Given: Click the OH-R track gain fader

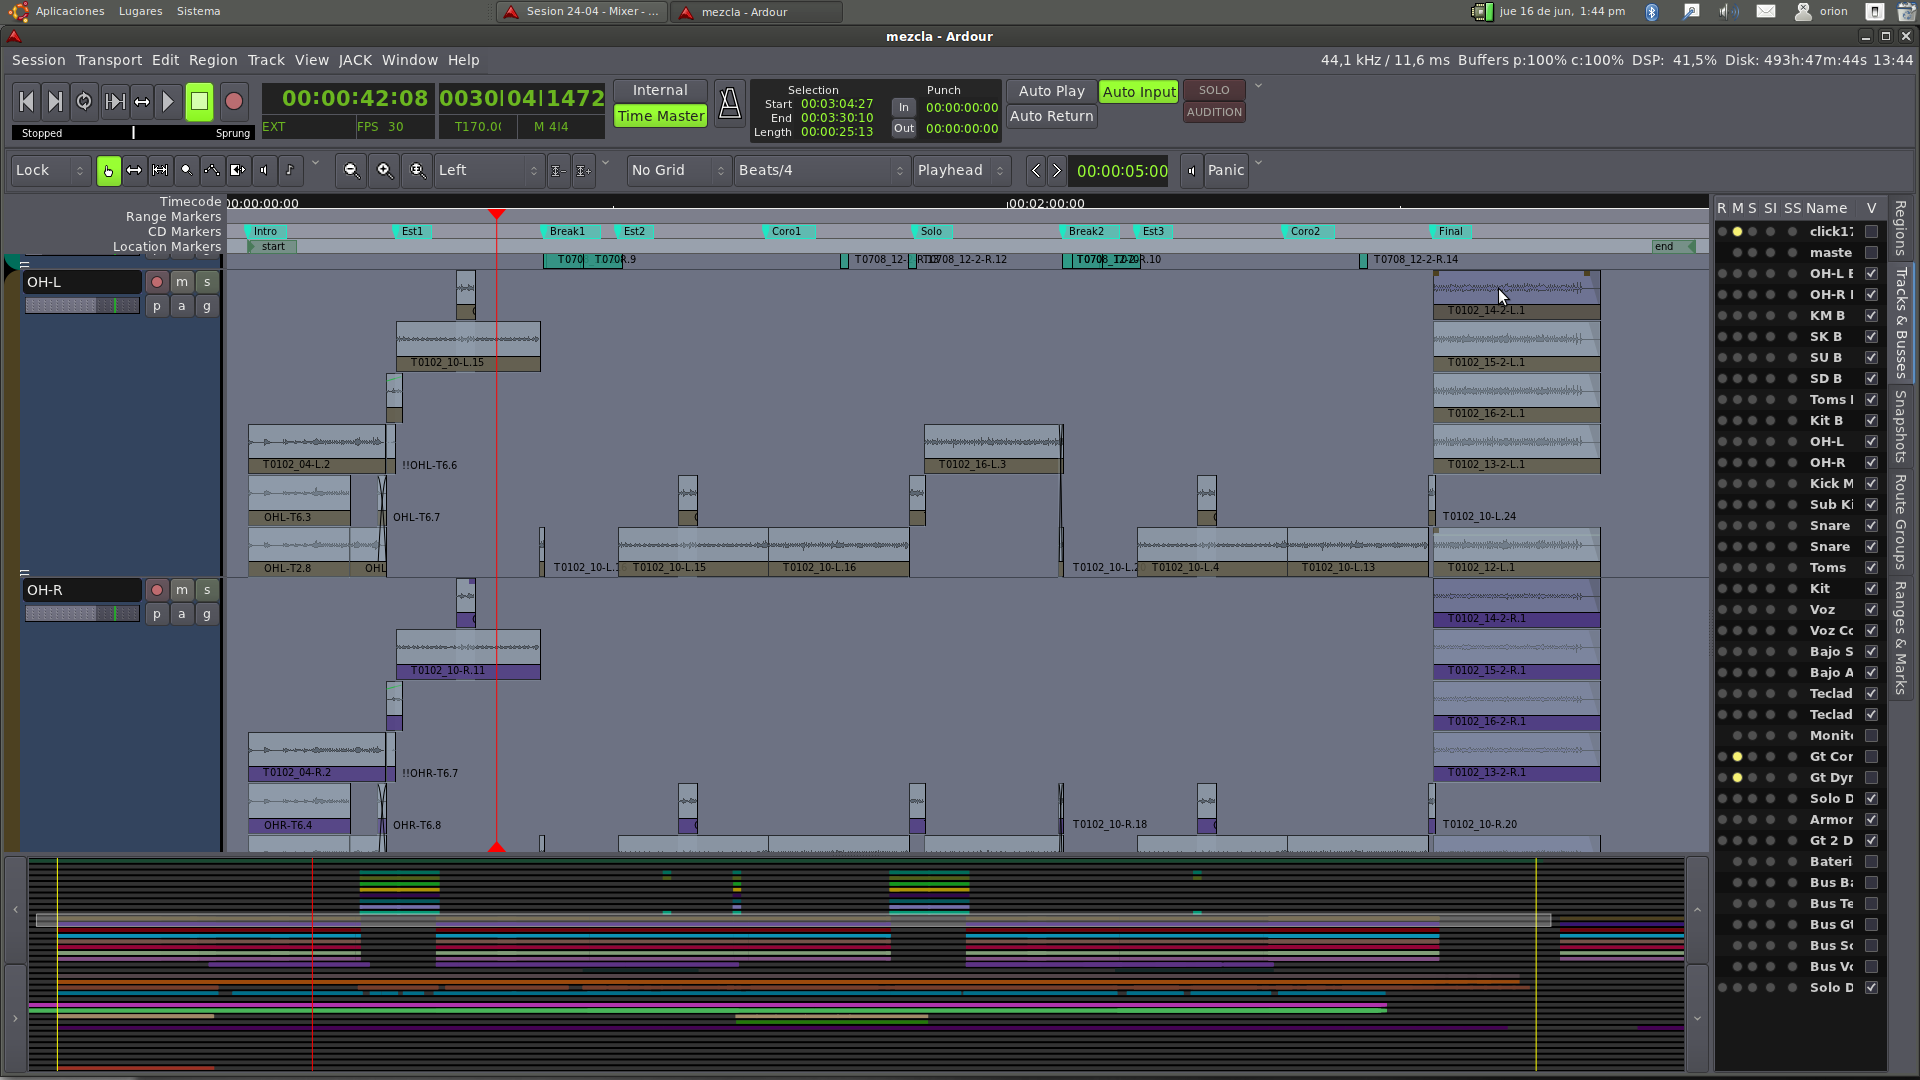Looking at the screenshot, I should click(x=82, y=613).
